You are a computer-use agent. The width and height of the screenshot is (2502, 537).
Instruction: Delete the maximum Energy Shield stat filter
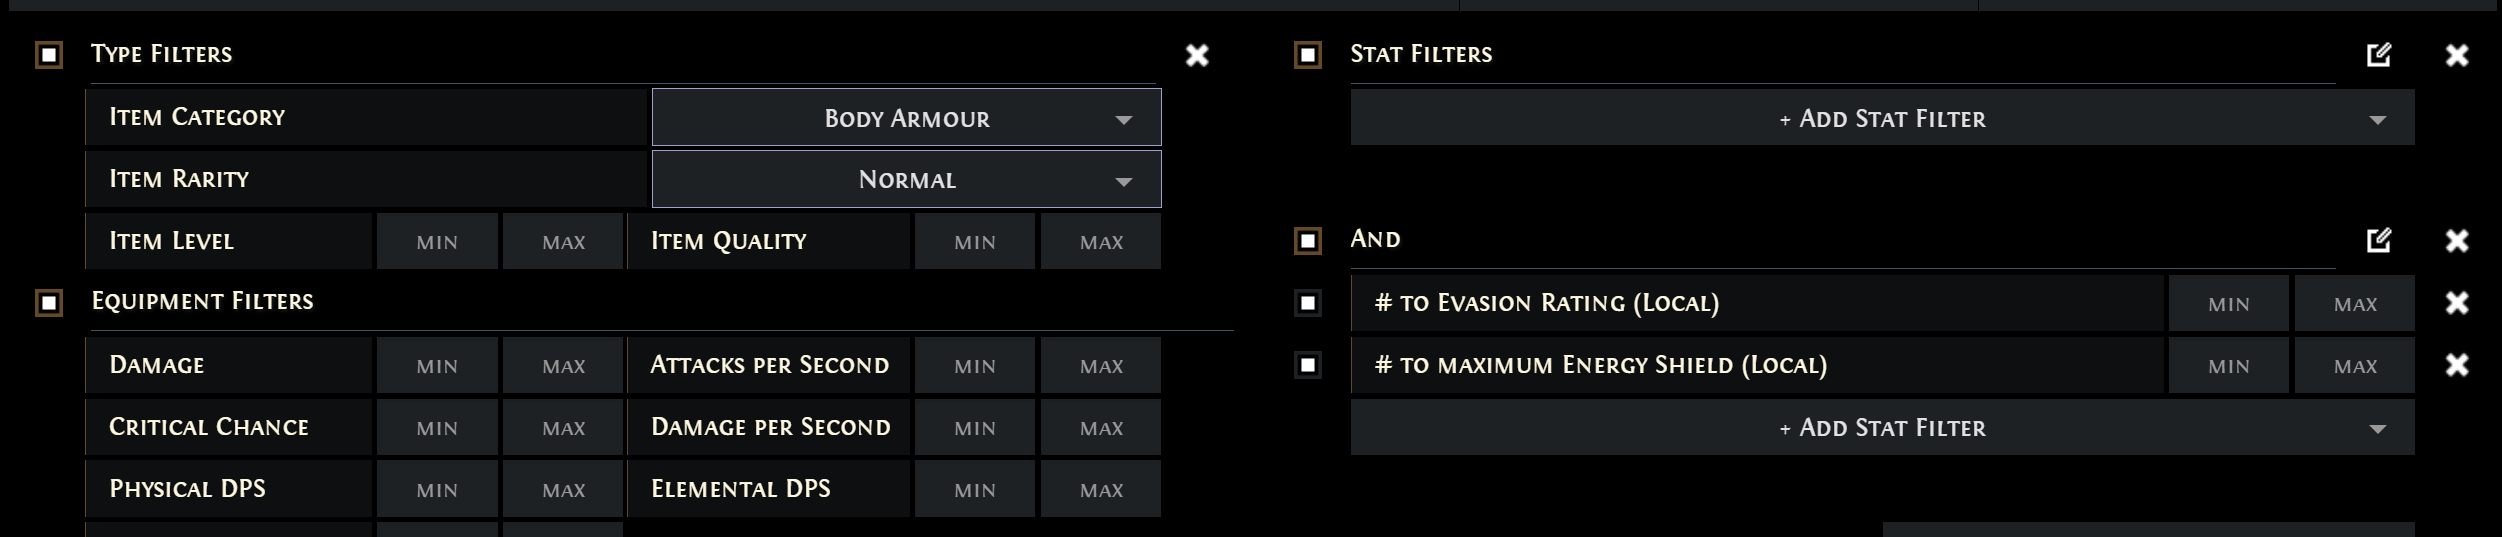point(2457,365)
